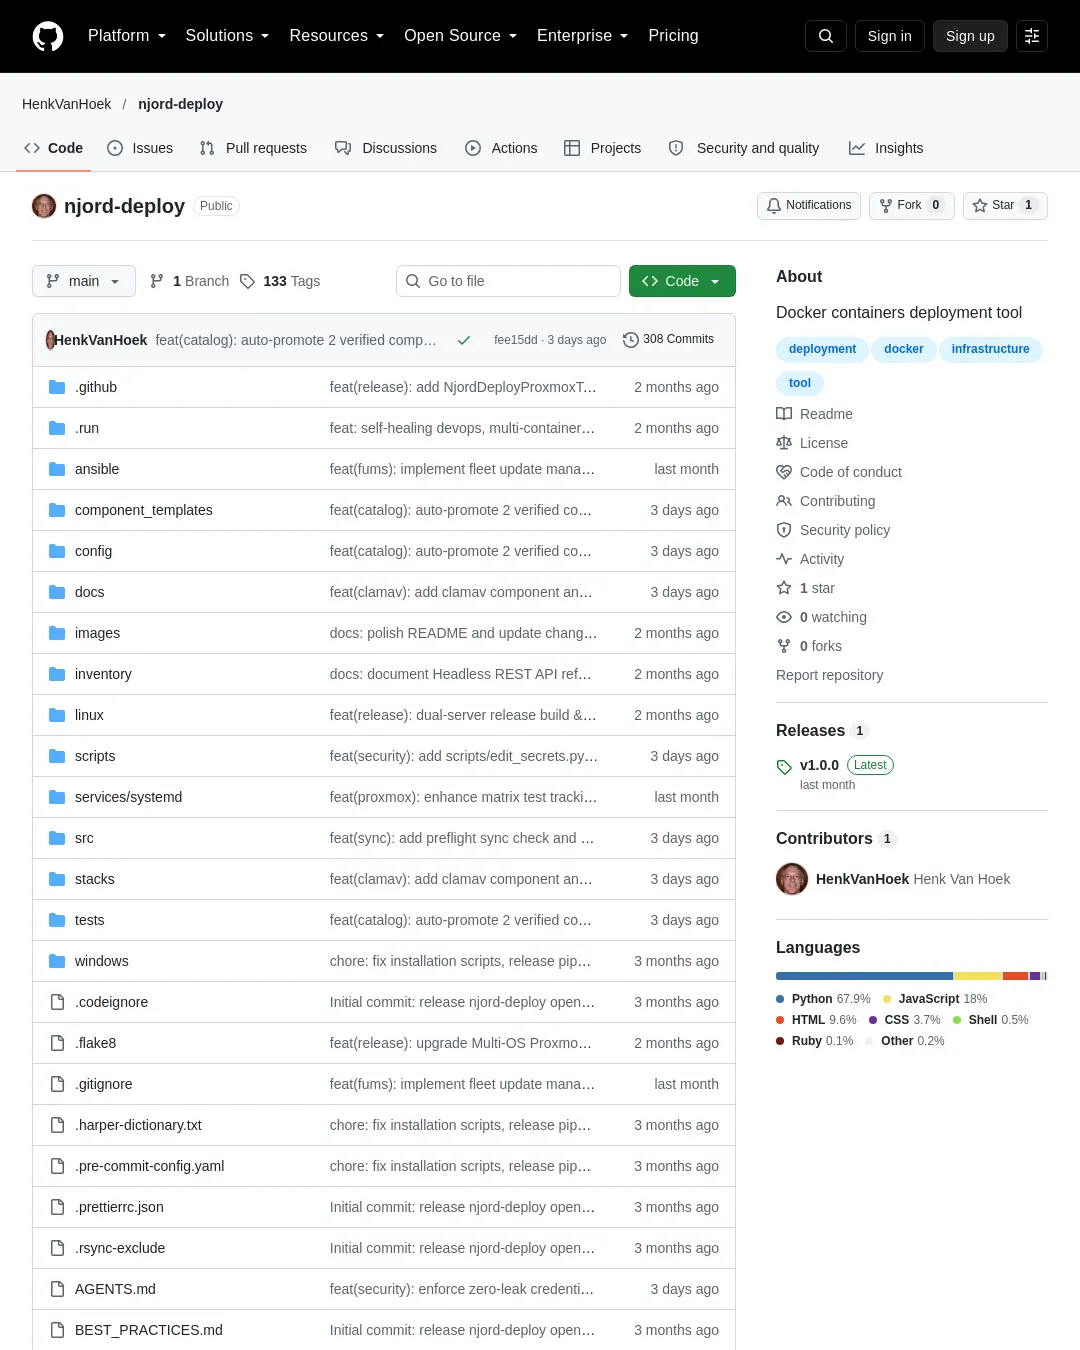1080x1350 pixels.
Task: Click the branch icon beside 1 Branch
Action: click(x=157, y=281)
